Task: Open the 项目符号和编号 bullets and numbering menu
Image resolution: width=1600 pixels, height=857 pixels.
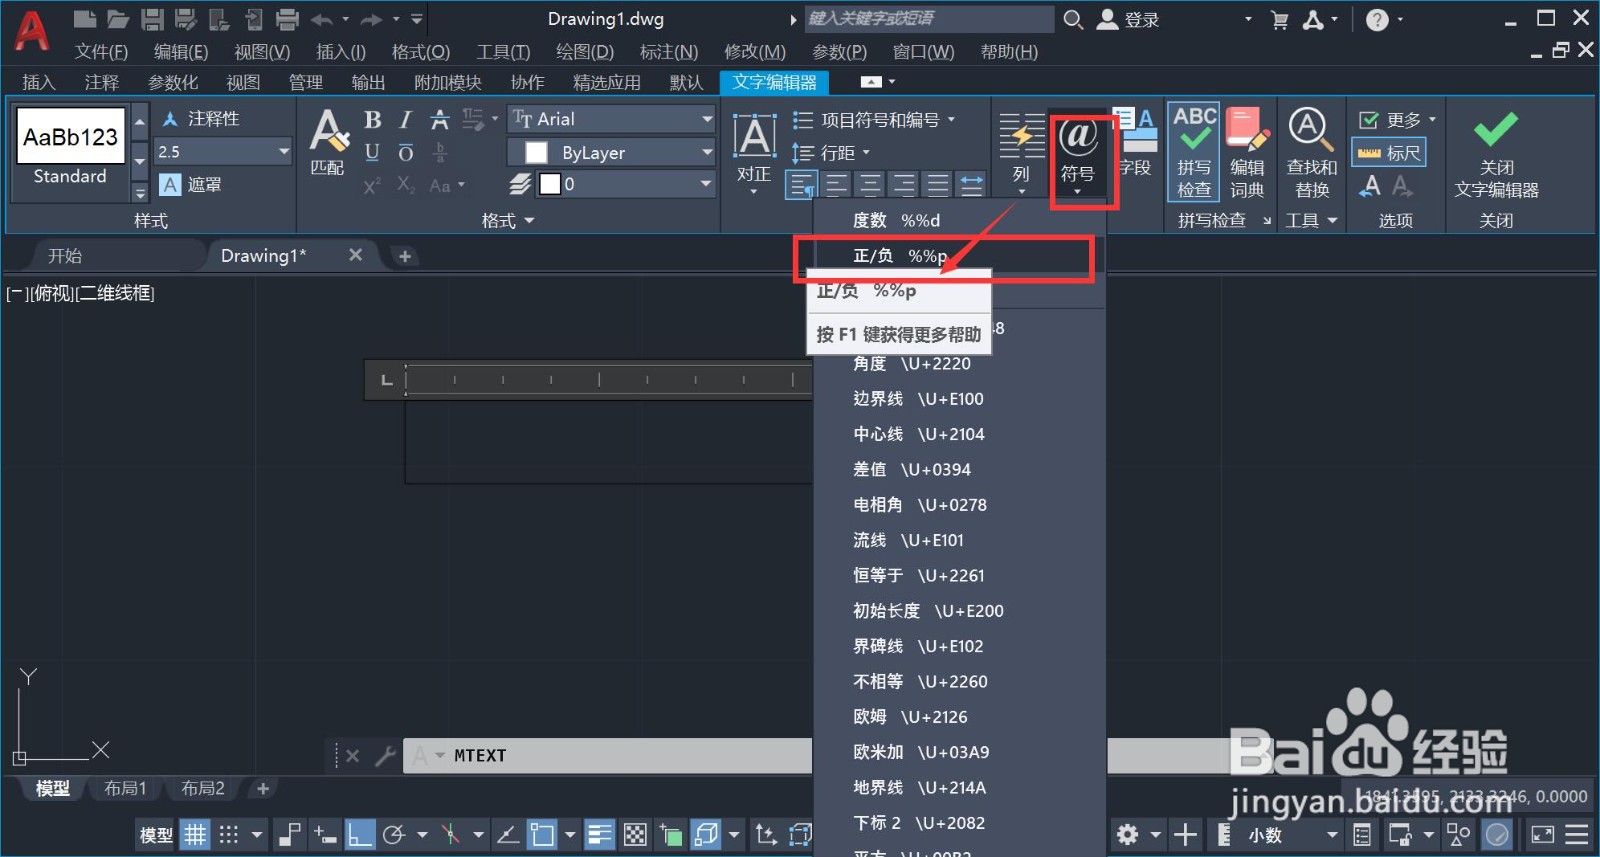Action: tap(874, 120)
